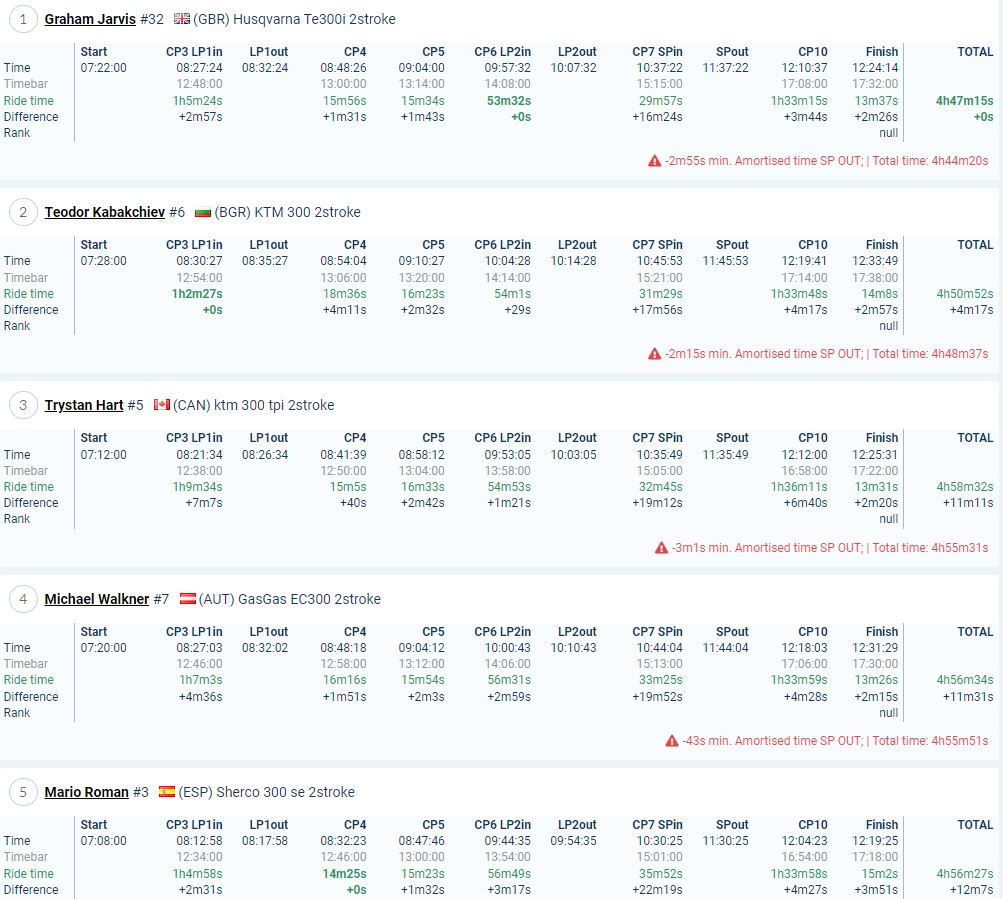Viewport: 1003px width, 899px height.
Task: Select rider number #7
Action: point(161,599)
